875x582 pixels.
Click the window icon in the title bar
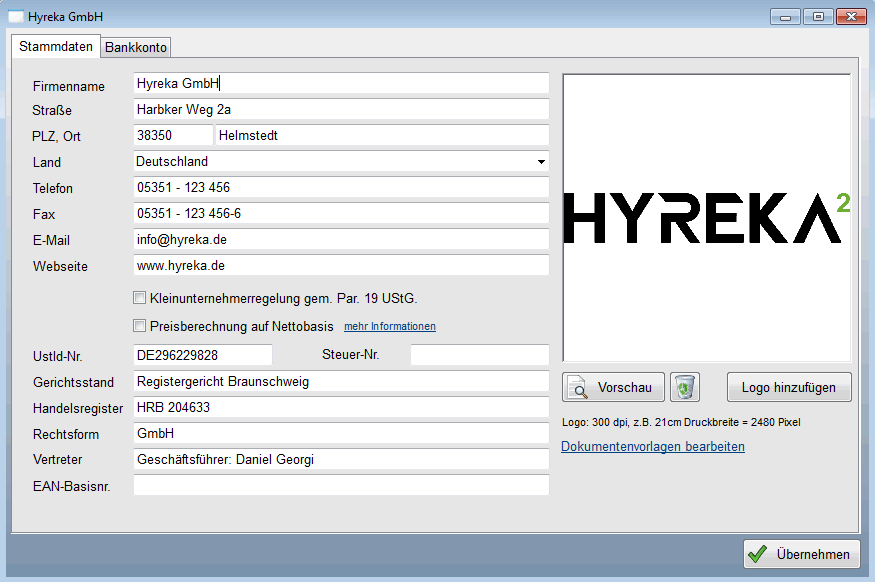[16, 17]
